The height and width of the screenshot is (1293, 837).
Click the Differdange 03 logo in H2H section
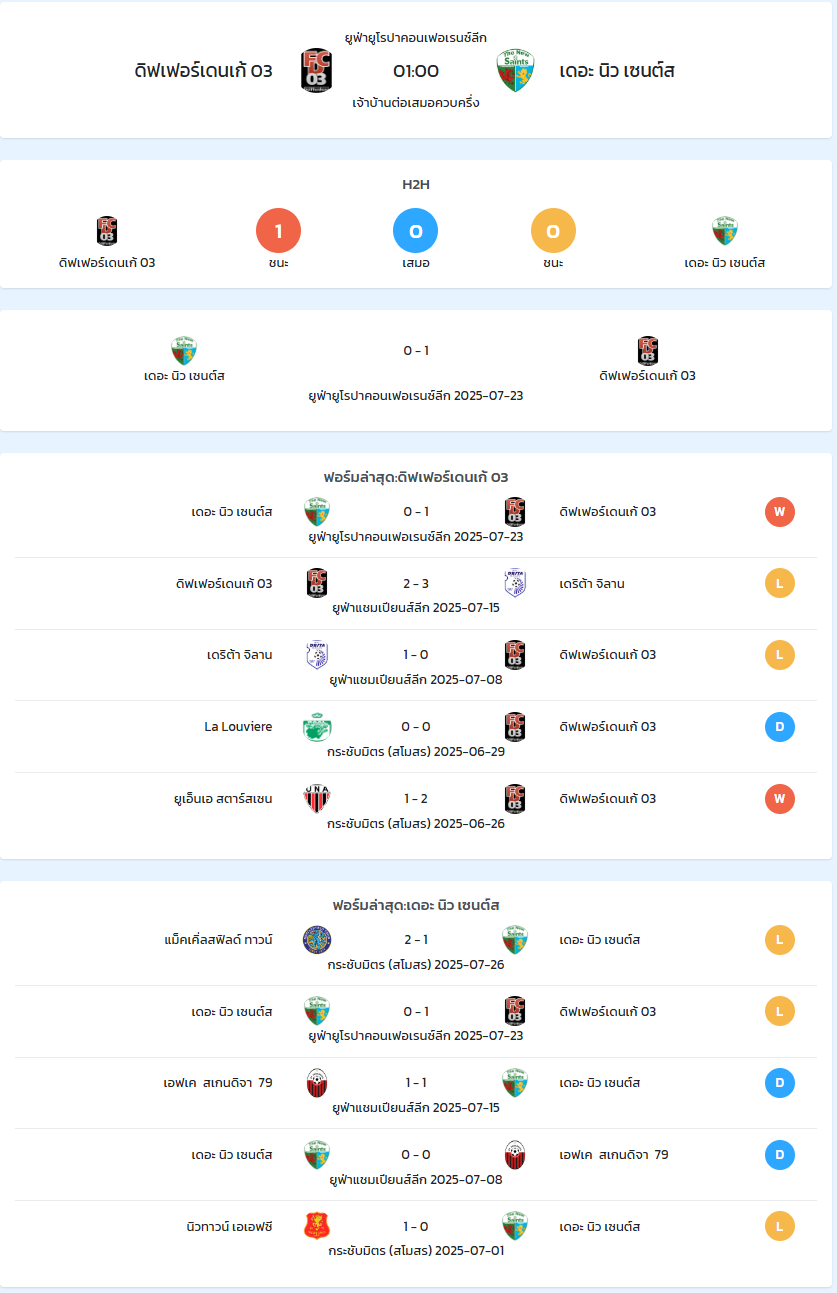click(107, 231)
